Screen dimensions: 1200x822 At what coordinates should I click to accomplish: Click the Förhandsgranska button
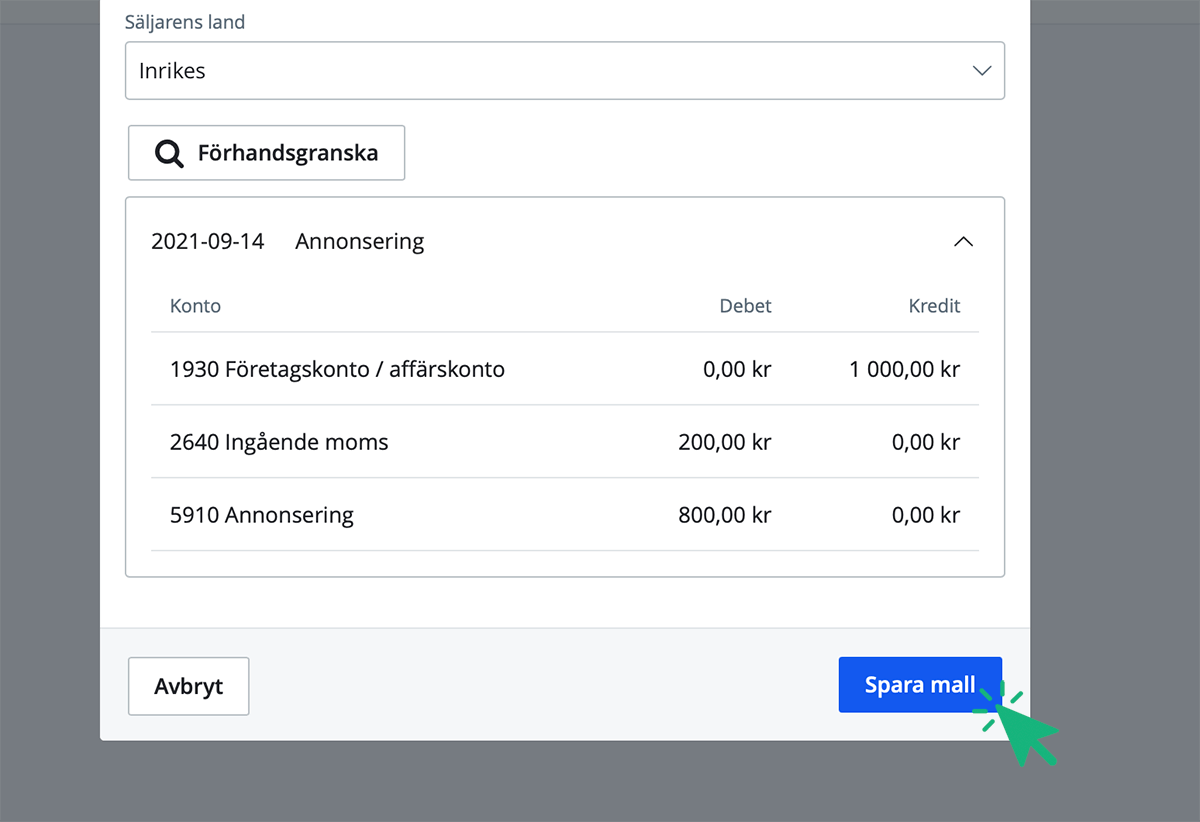pos(266,152)
